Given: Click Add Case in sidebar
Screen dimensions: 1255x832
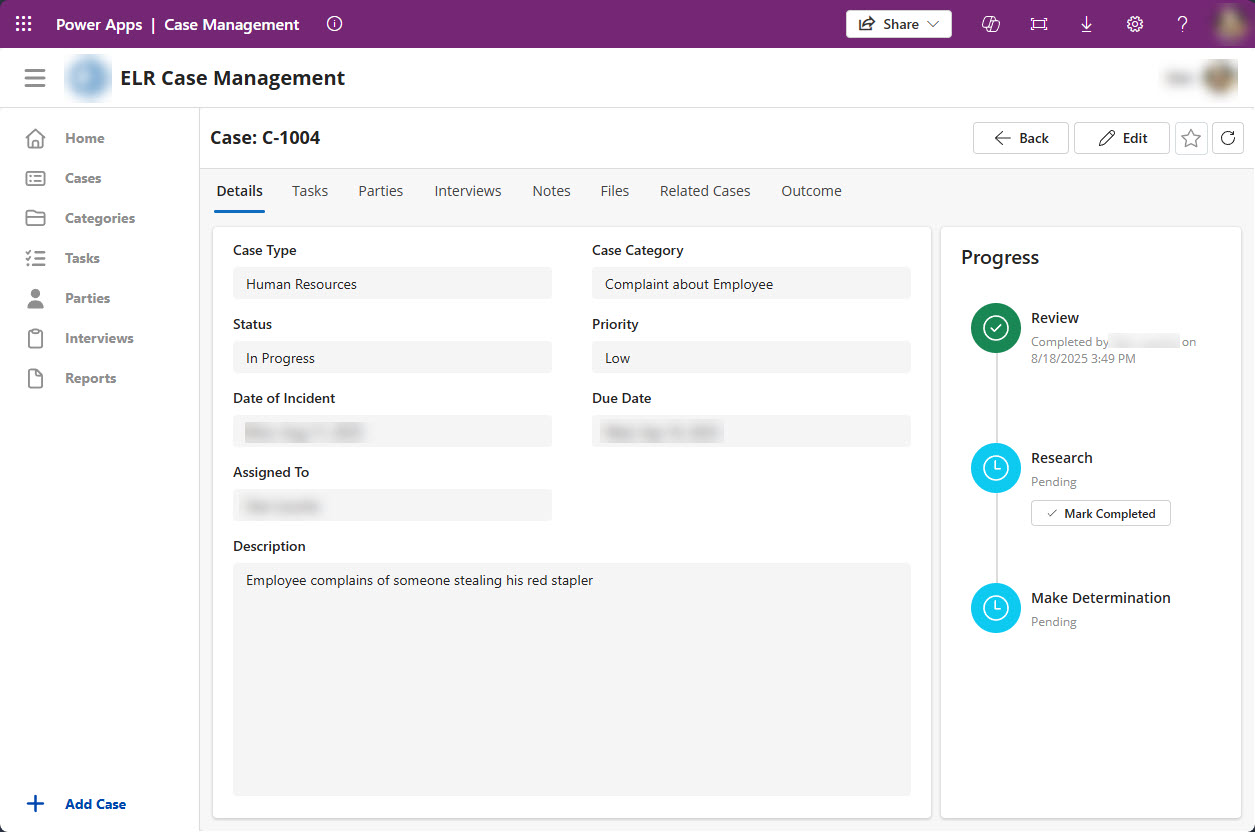Looking at the screenshot, I should 95,804.
